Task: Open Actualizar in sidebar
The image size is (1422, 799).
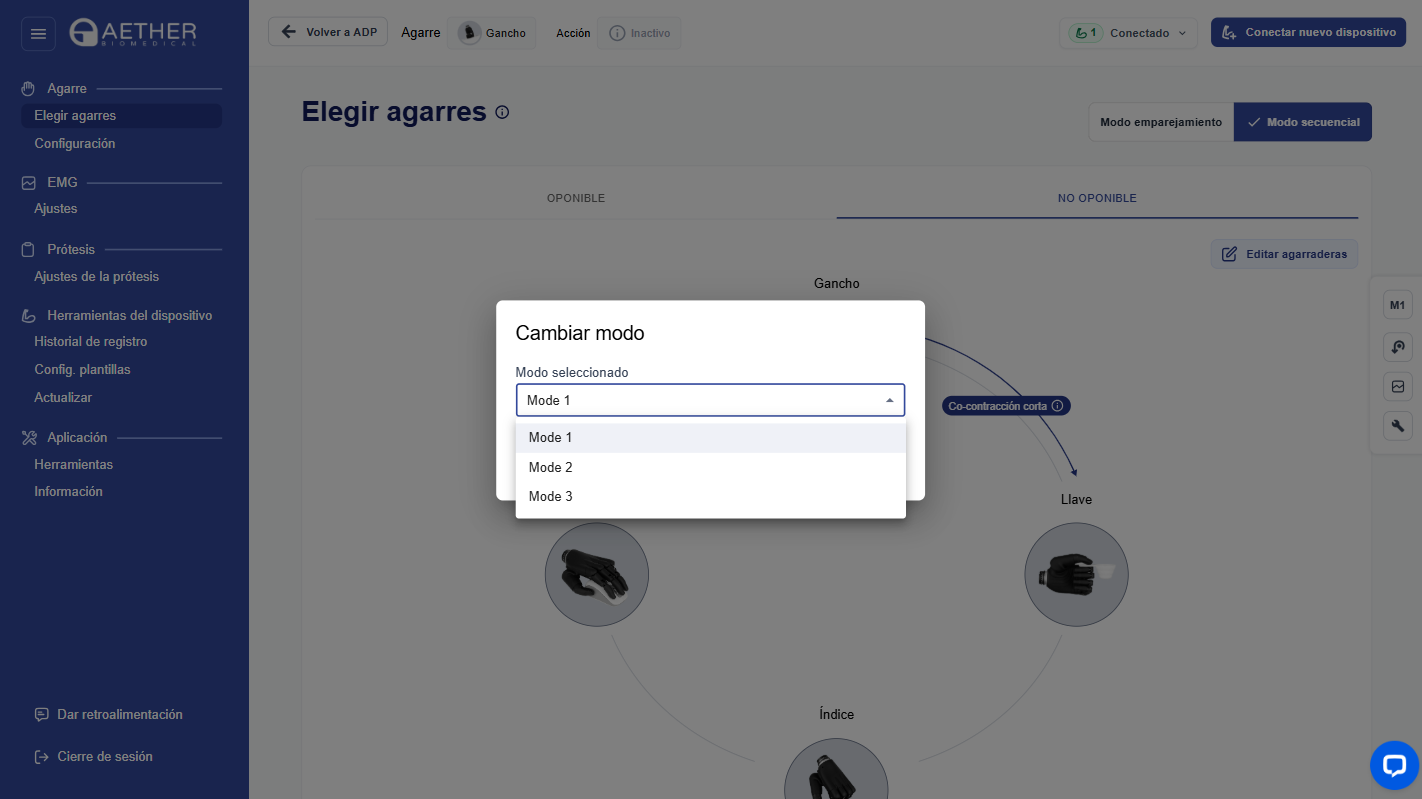Action: pyautogui.click(x=63, y=398)
